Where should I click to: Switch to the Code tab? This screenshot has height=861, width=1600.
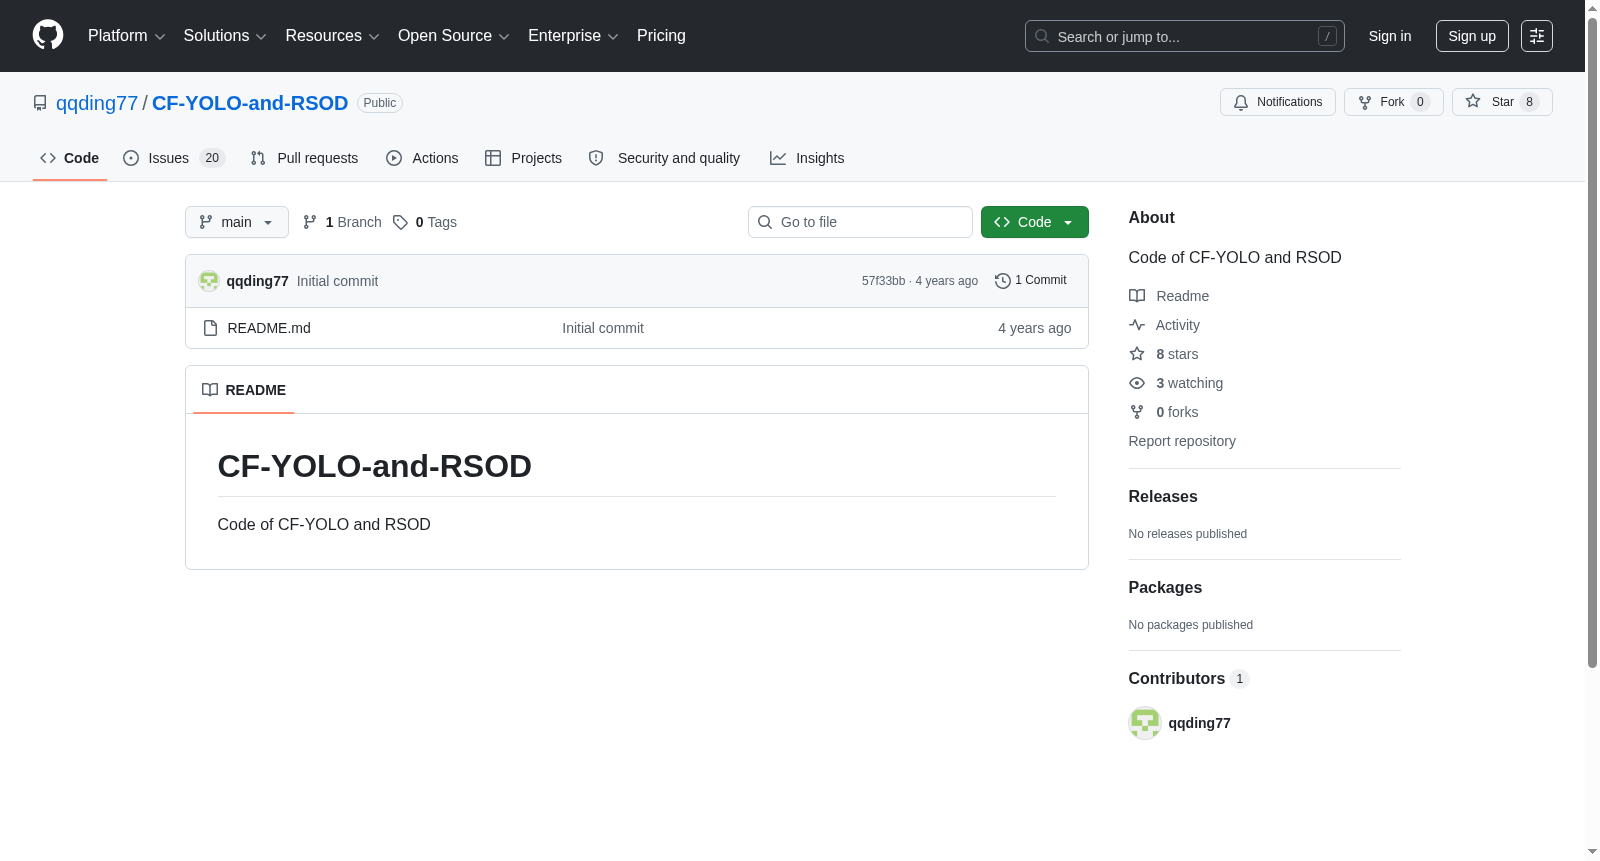[x=70, y=158]
